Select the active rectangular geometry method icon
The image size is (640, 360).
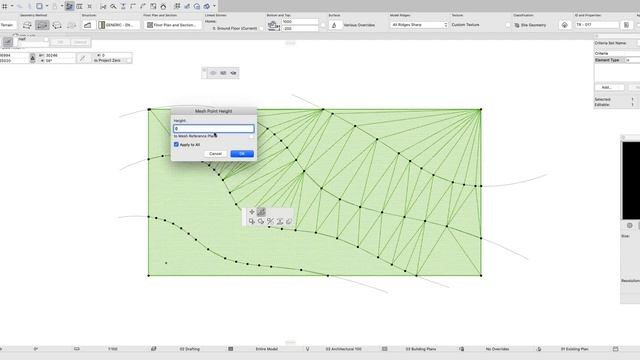coord(42,25)
